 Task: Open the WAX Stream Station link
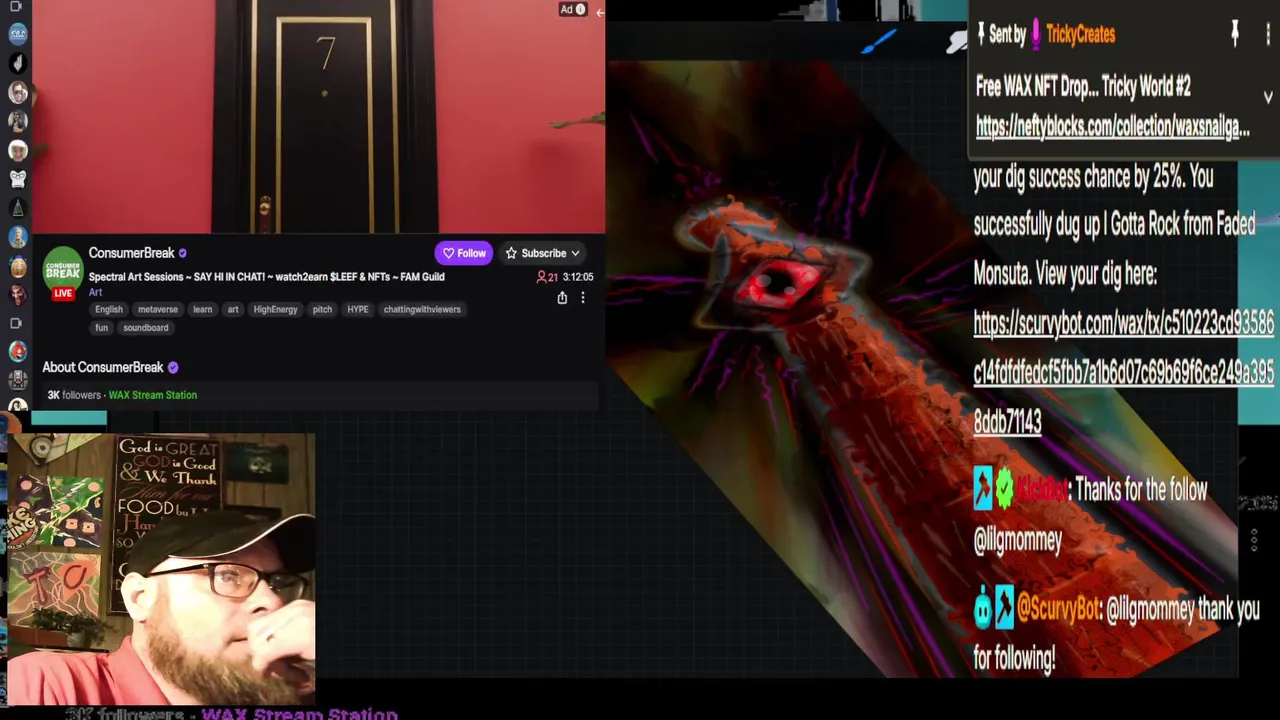152,395
